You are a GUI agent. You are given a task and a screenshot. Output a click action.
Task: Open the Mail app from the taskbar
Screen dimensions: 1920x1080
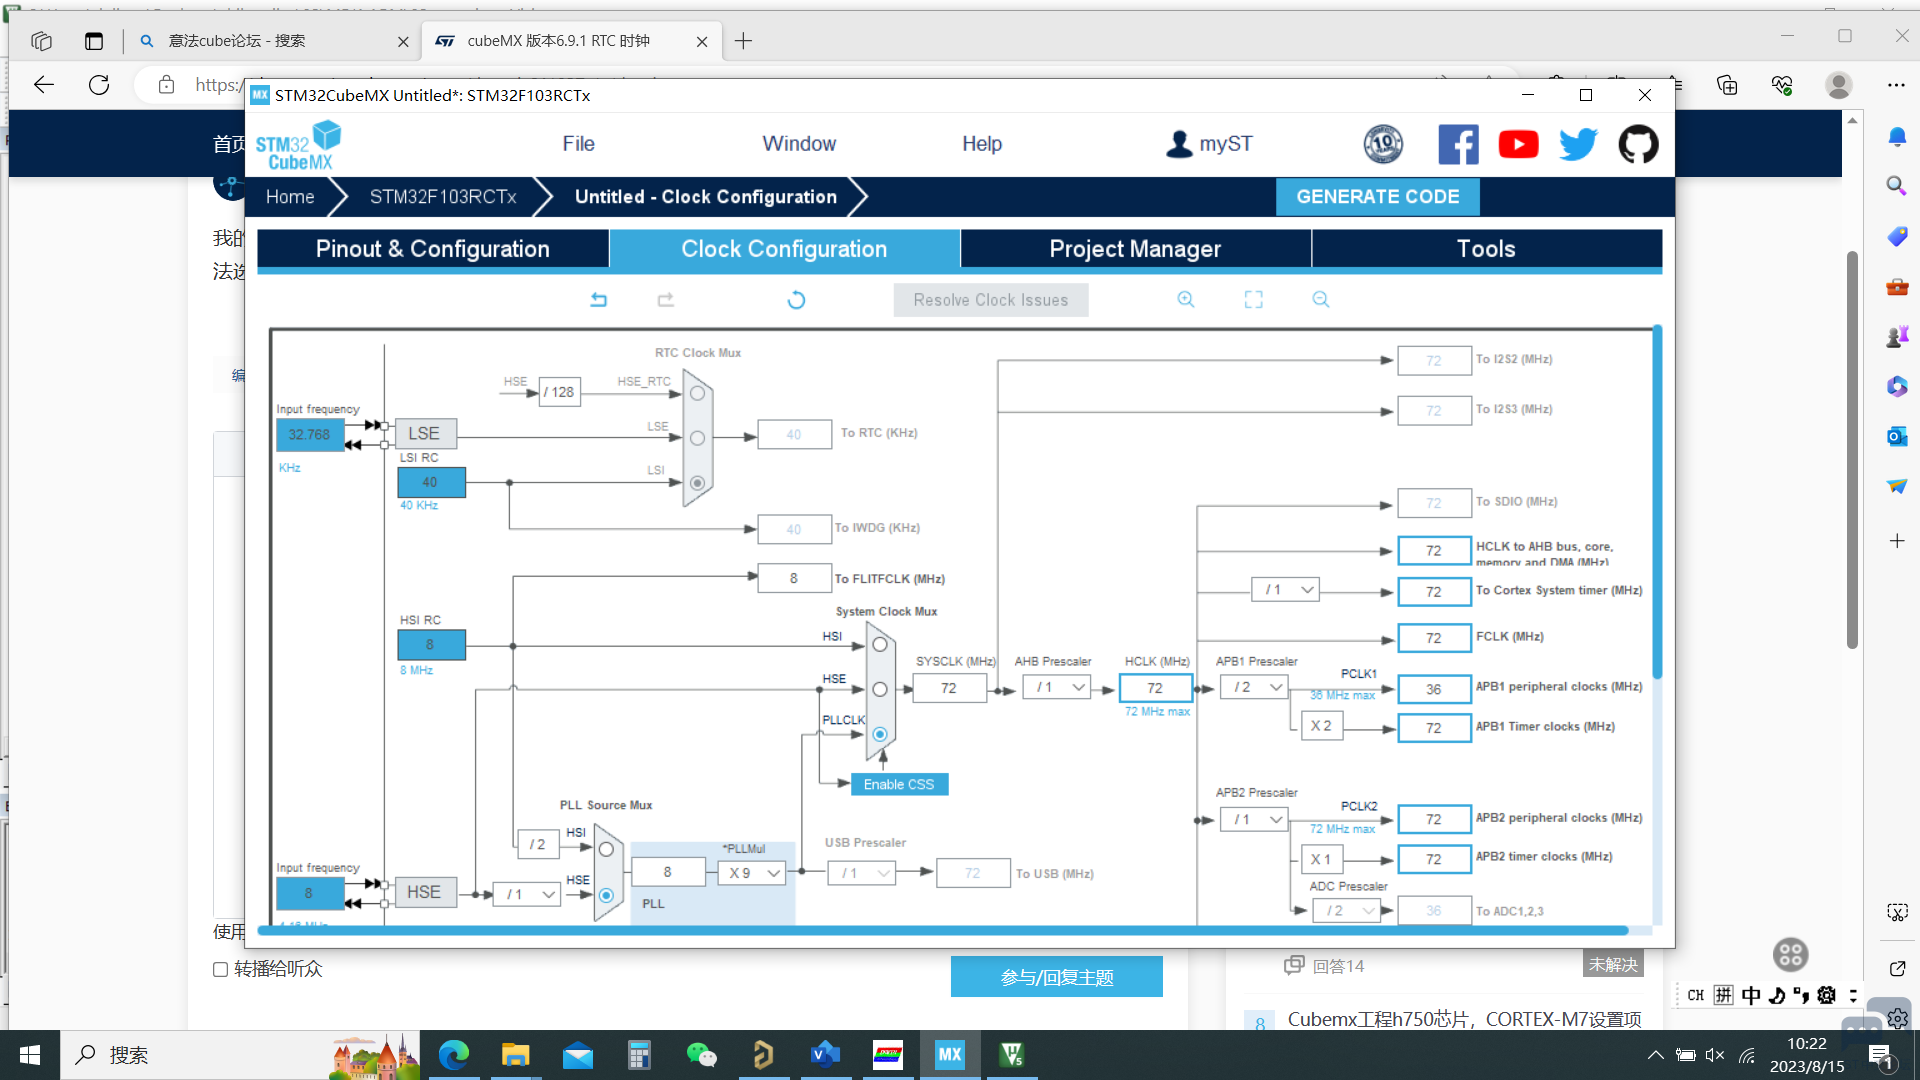point(578,1055)
